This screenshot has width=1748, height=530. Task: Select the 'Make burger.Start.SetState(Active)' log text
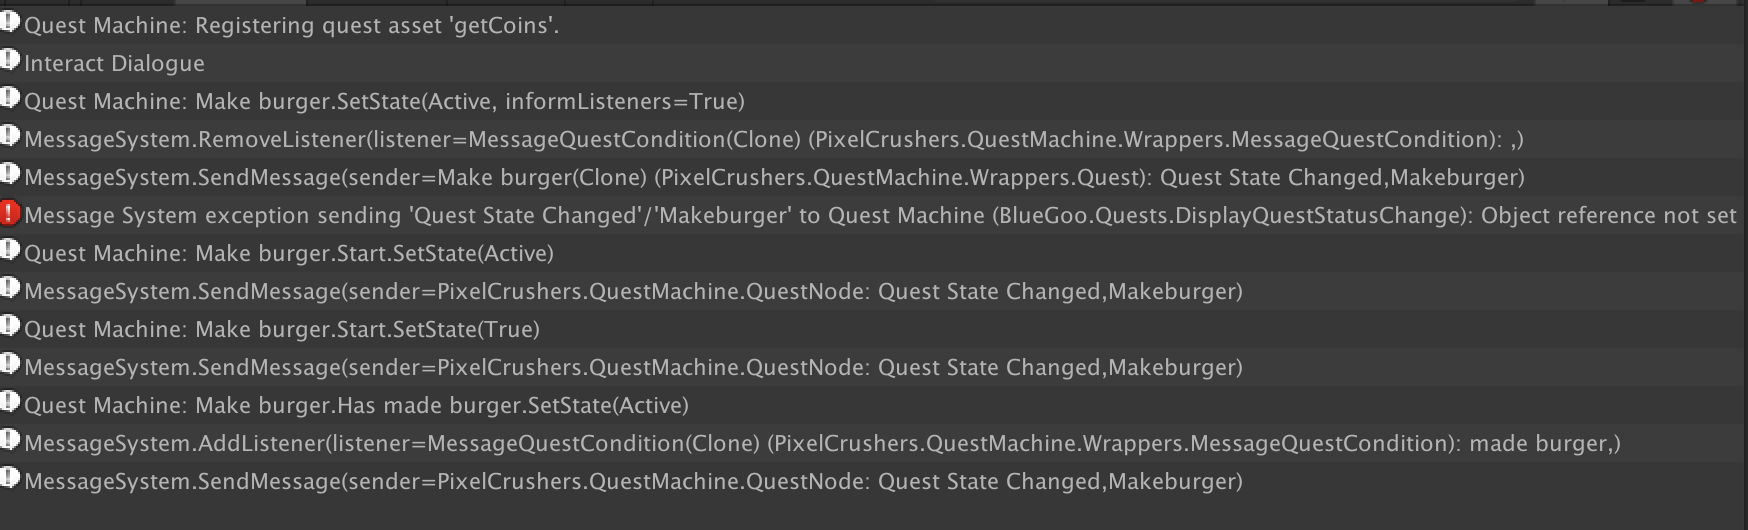click(x=288, y=254)
